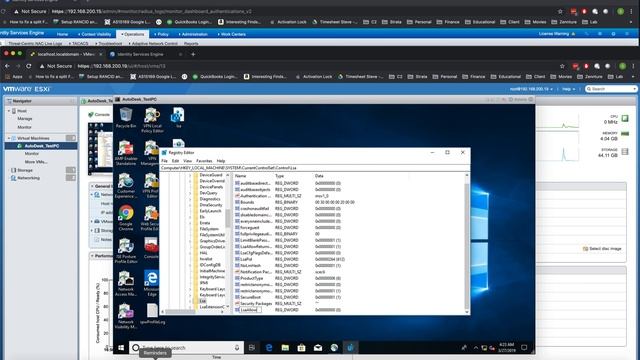Open the Registry Editor Favorites menu
This screenshot has height=360, width=640.
click(204, 161)
